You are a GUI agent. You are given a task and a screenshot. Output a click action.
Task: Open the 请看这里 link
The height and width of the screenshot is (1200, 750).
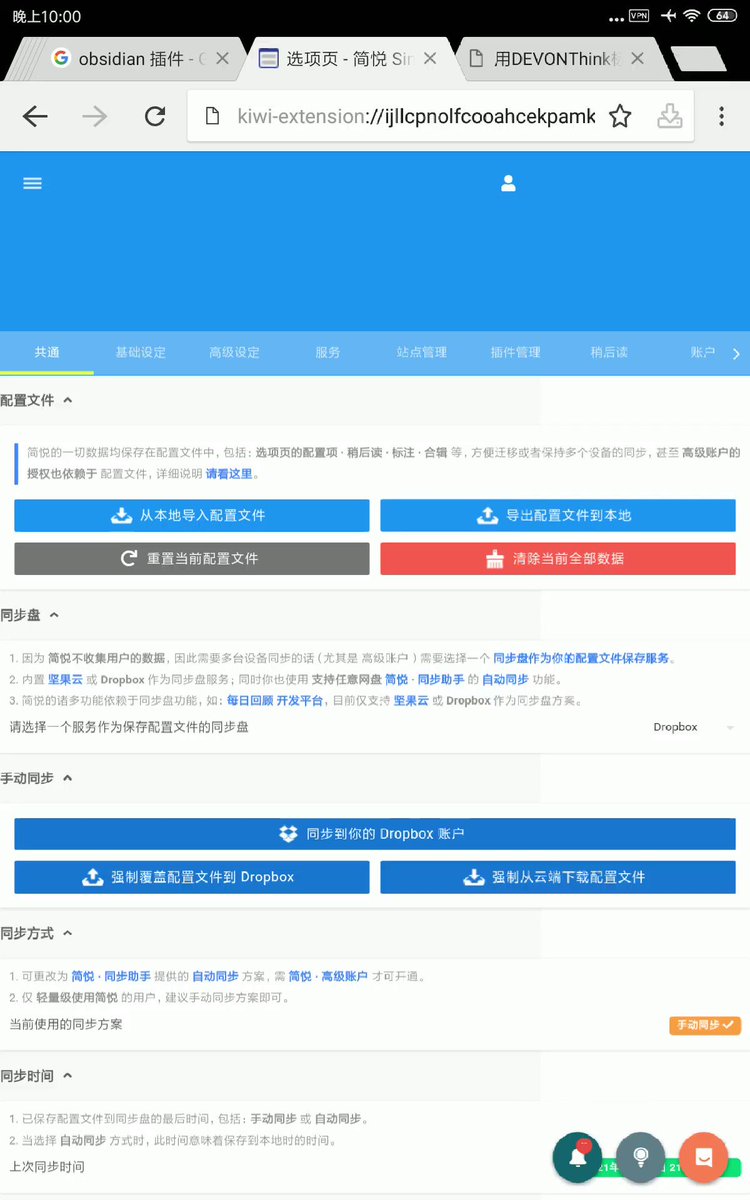click(x=230, y=474)
